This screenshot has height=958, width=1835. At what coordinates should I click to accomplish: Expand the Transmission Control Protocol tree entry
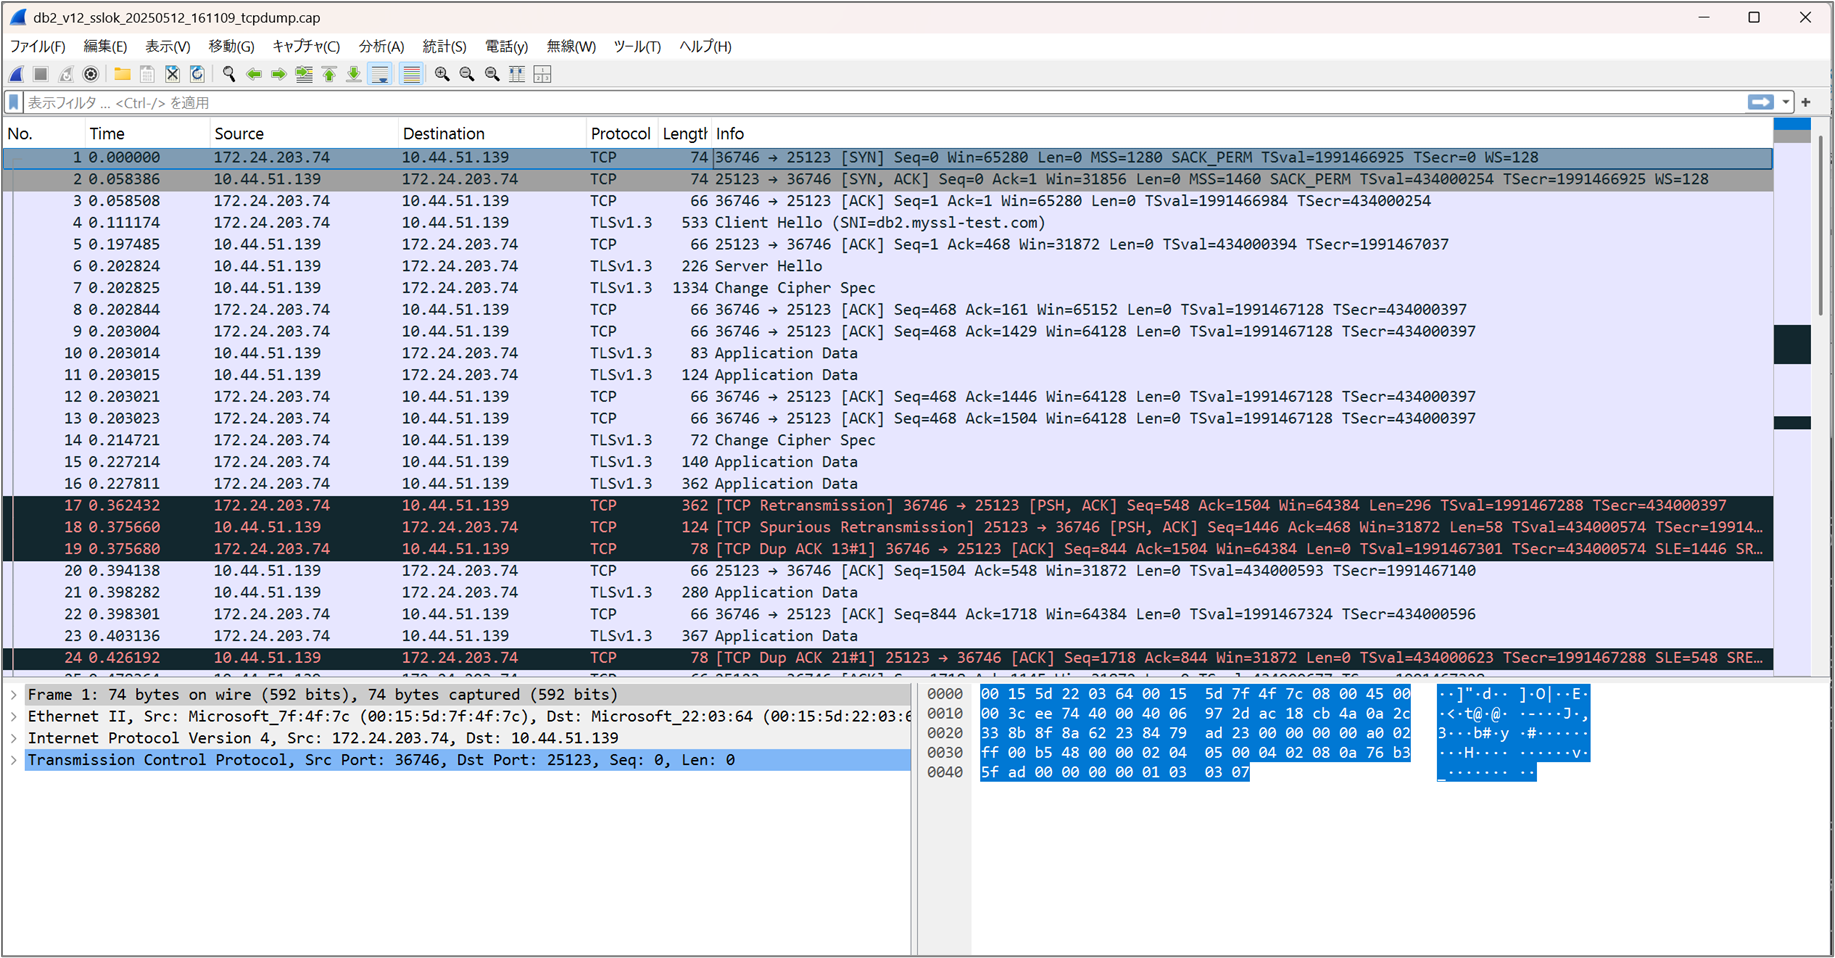click(13, 760)
